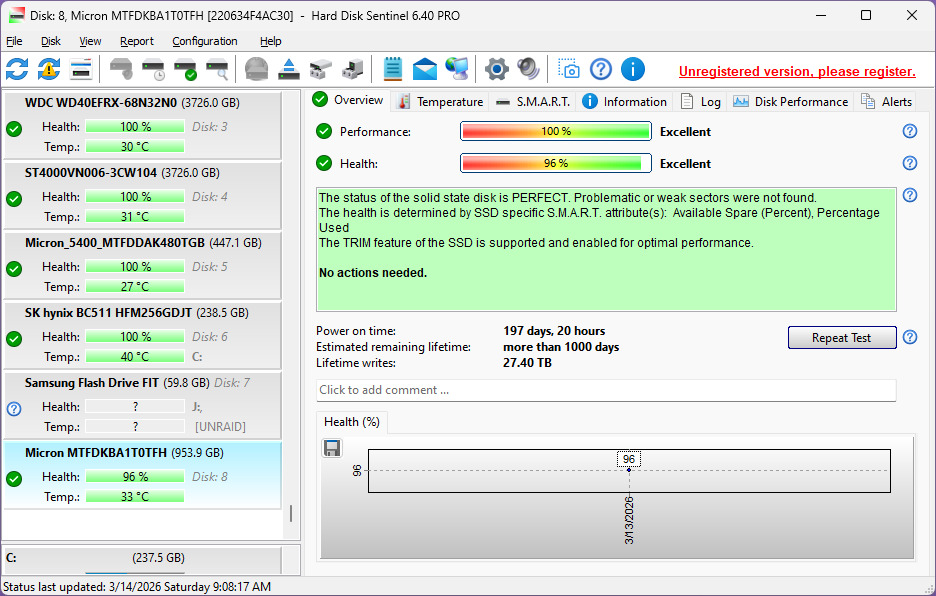Image resolution: width=936 pixels, height=596 pixels.
Task: Click the monitor with globe icon
Action: pyautogui.click(x=457, y=69)
